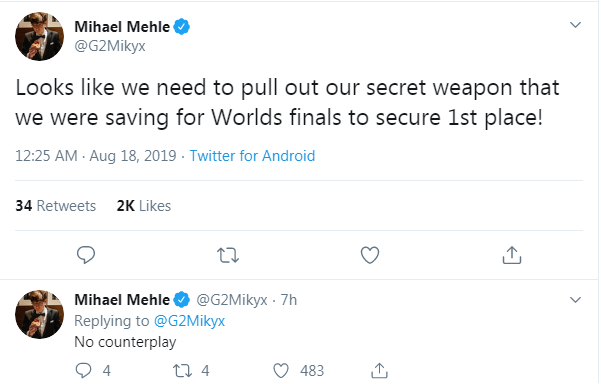
Task: Open the 7h timestamp on reply
Action: (289, 300)
